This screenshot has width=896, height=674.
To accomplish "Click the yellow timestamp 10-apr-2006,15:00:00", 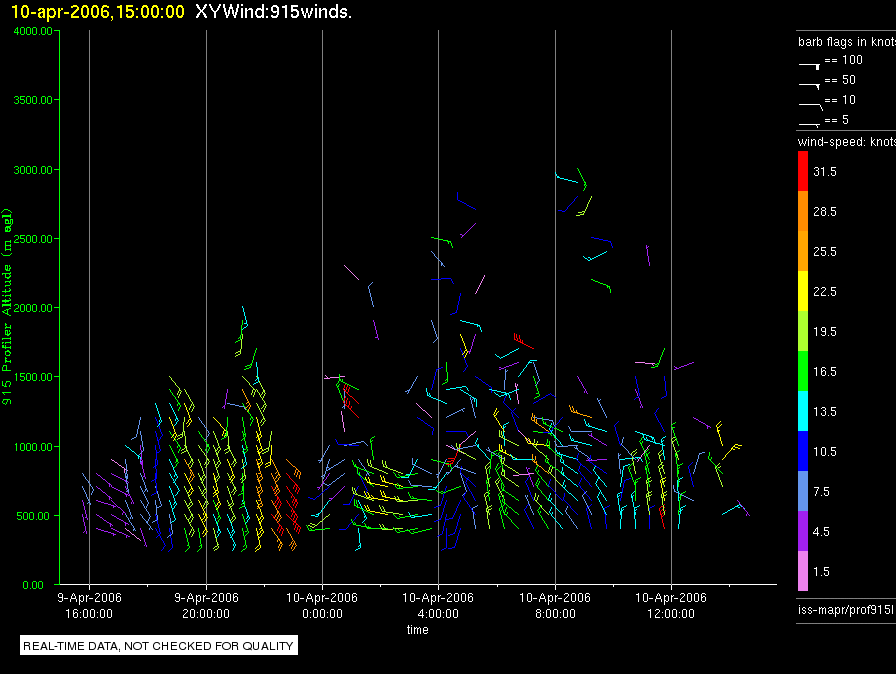I will tap(98, 11).
